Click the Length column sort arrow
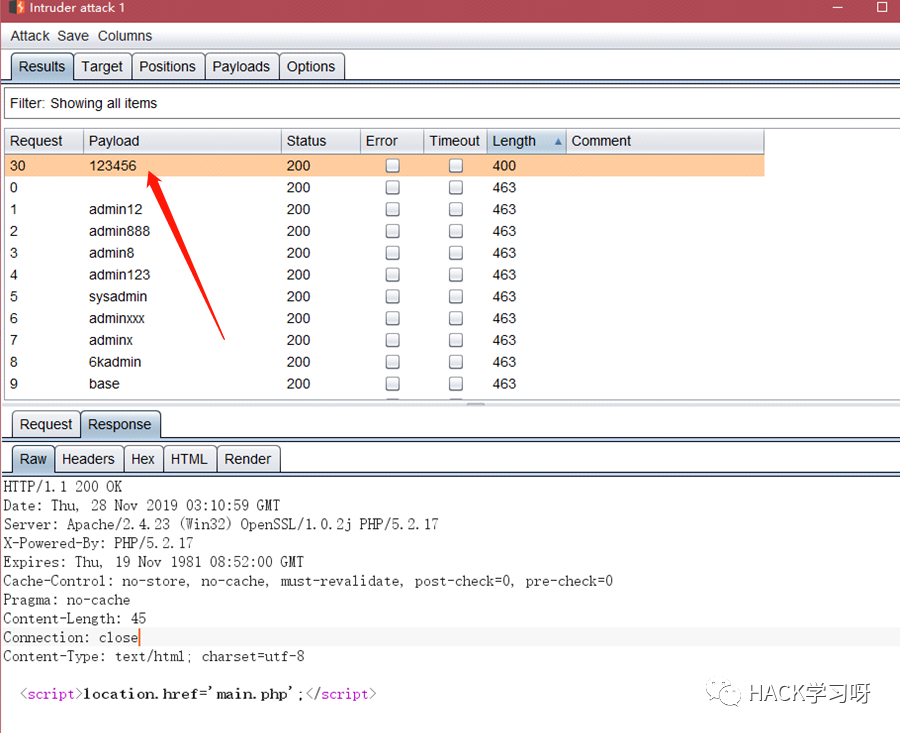This screenshot has width=900, height=733. tap(558, 142)
